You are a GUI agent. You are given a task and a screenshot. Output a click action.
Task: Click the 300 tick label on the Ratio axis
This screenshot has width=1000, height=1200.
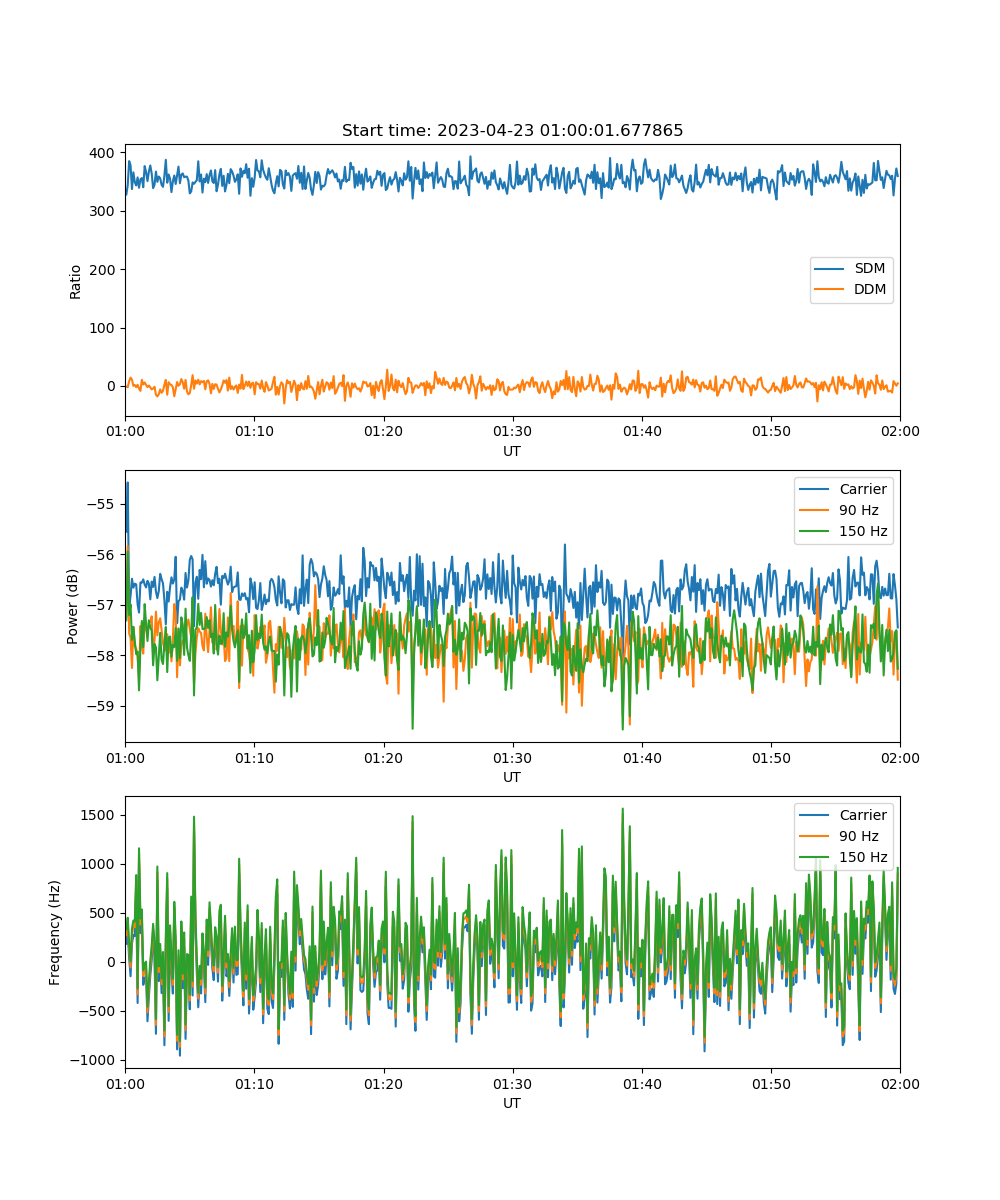104,211
